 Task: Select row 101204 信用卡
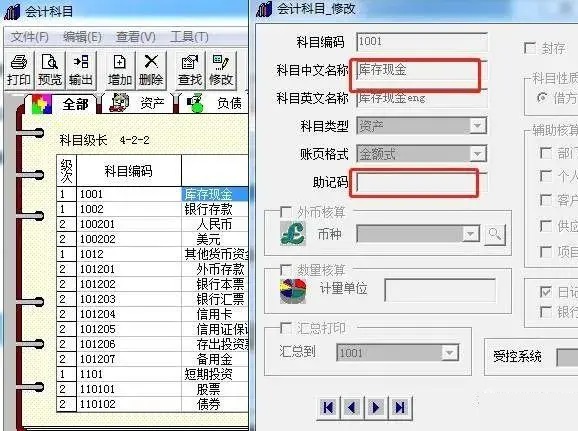(x=152, y=314)
